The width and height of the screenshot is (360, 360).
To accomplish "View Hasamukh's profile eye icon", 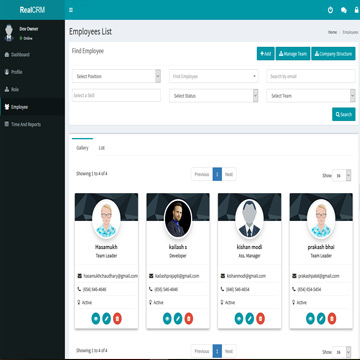I will (x=96, y=319).
